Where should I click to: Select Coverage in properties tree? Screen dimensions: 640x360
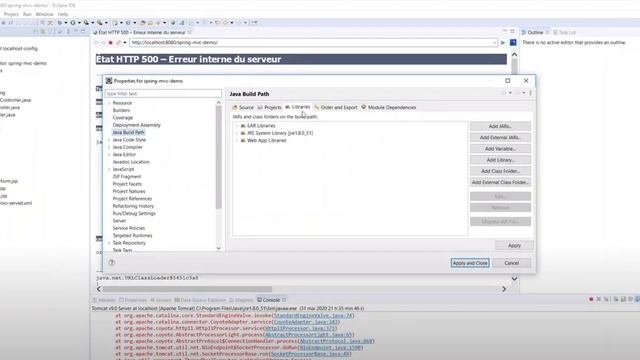click(123, 118)
